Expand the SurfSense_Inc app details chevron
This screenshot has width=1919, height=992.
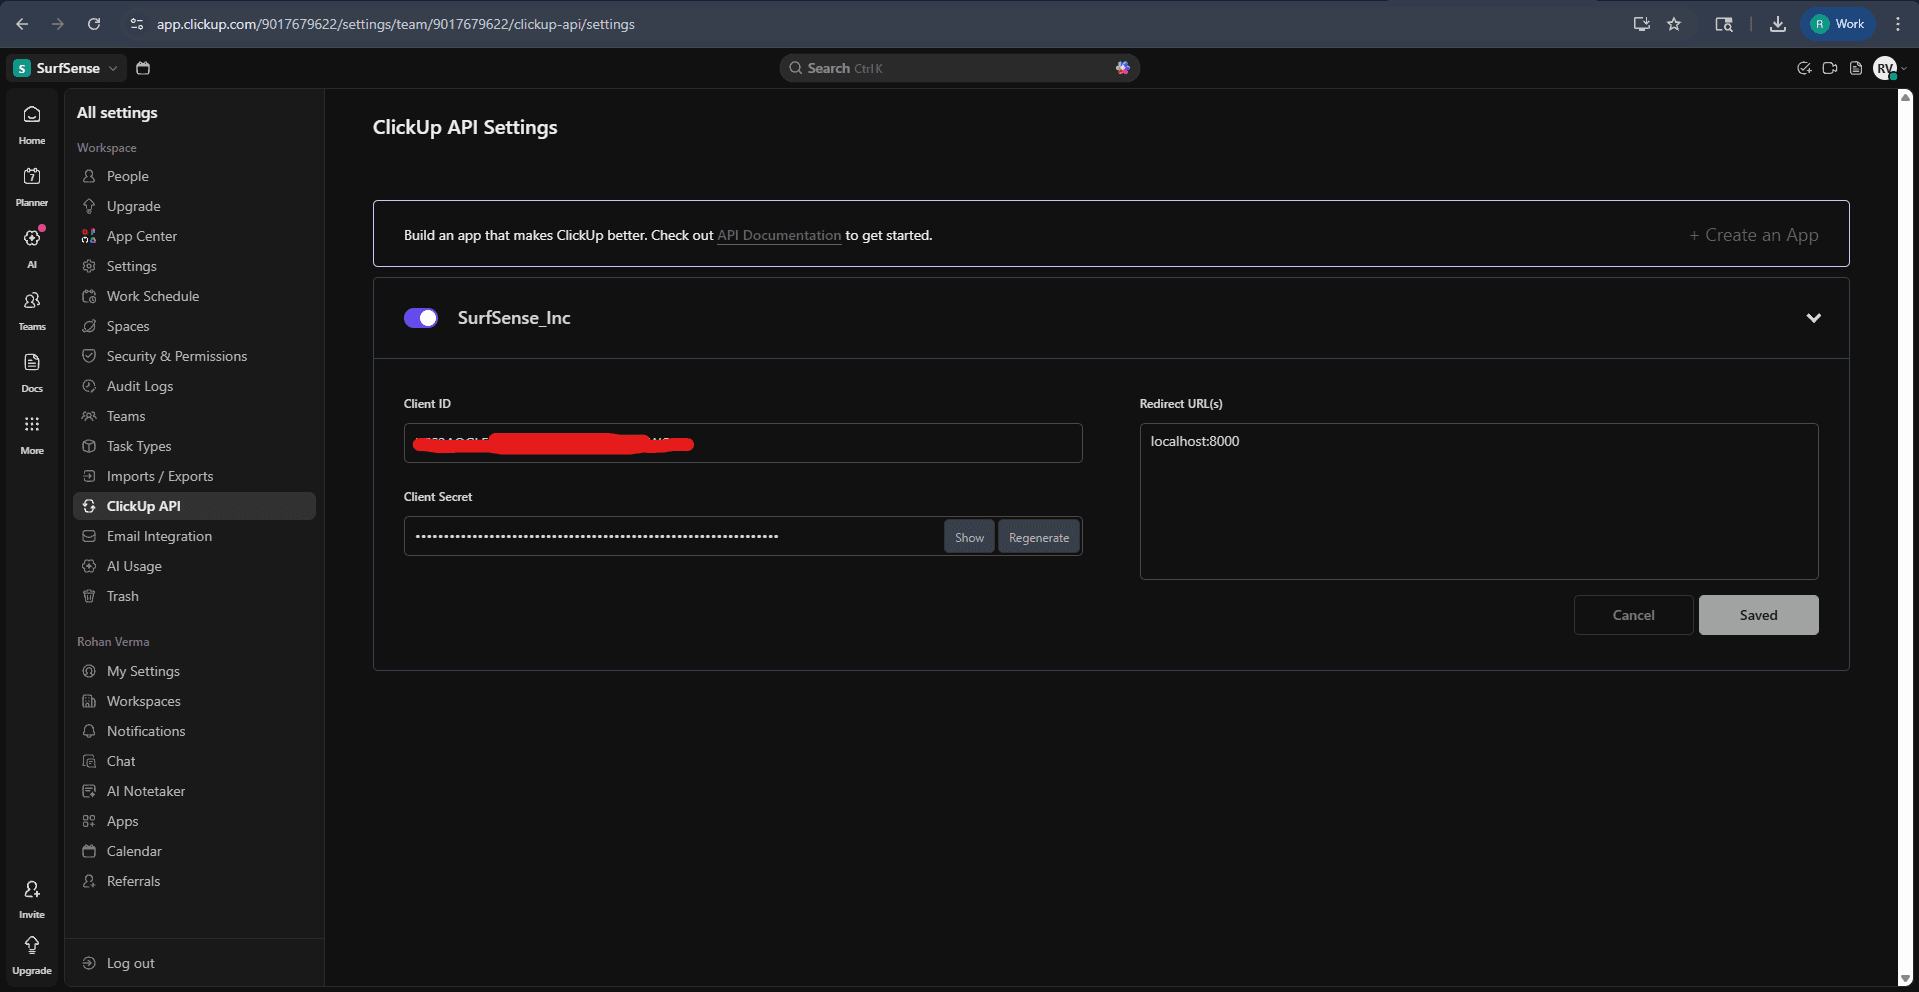pyautogui.click(x=1813, y=318)
